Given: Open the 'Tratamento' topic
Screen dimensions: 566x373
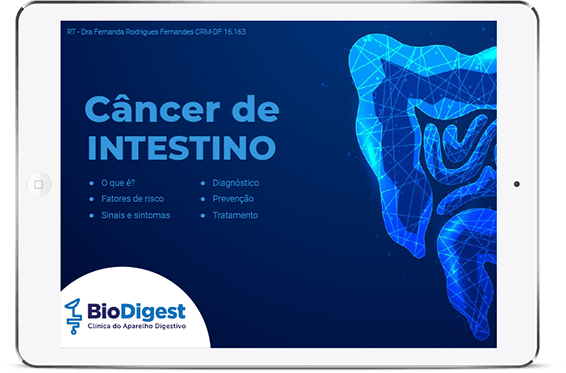Looking at the screenshot, I should click(235, 215).
